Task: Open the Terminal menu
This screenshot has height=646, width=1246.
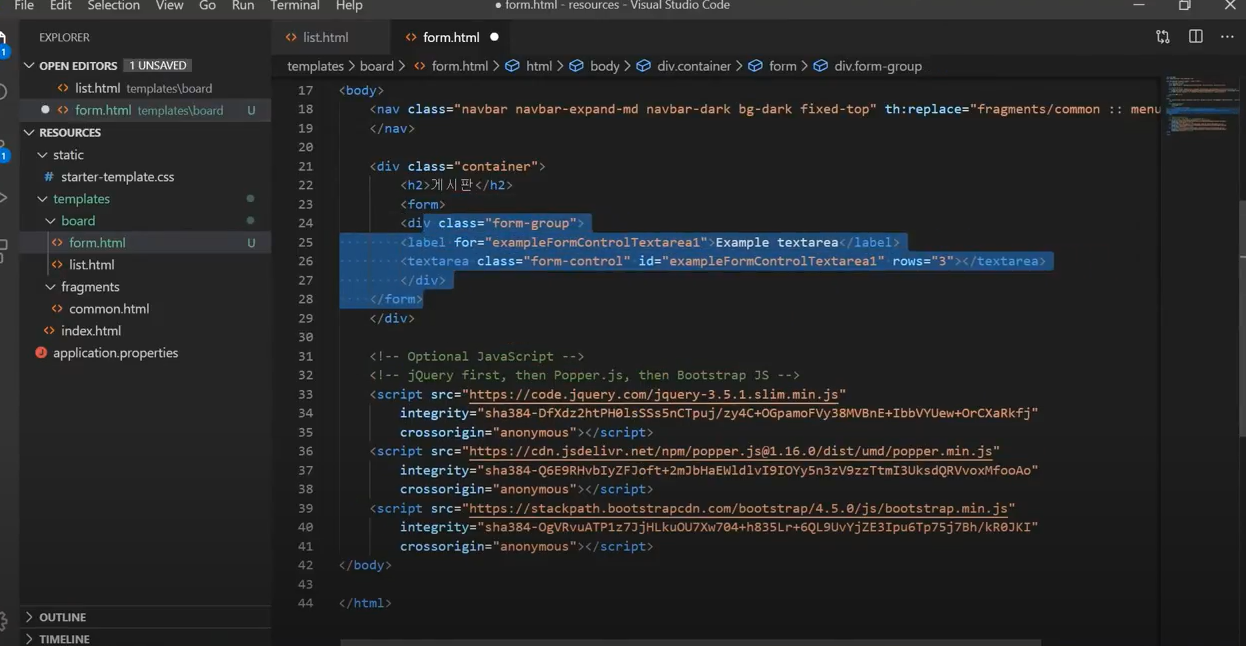Action: pos(295,6)
